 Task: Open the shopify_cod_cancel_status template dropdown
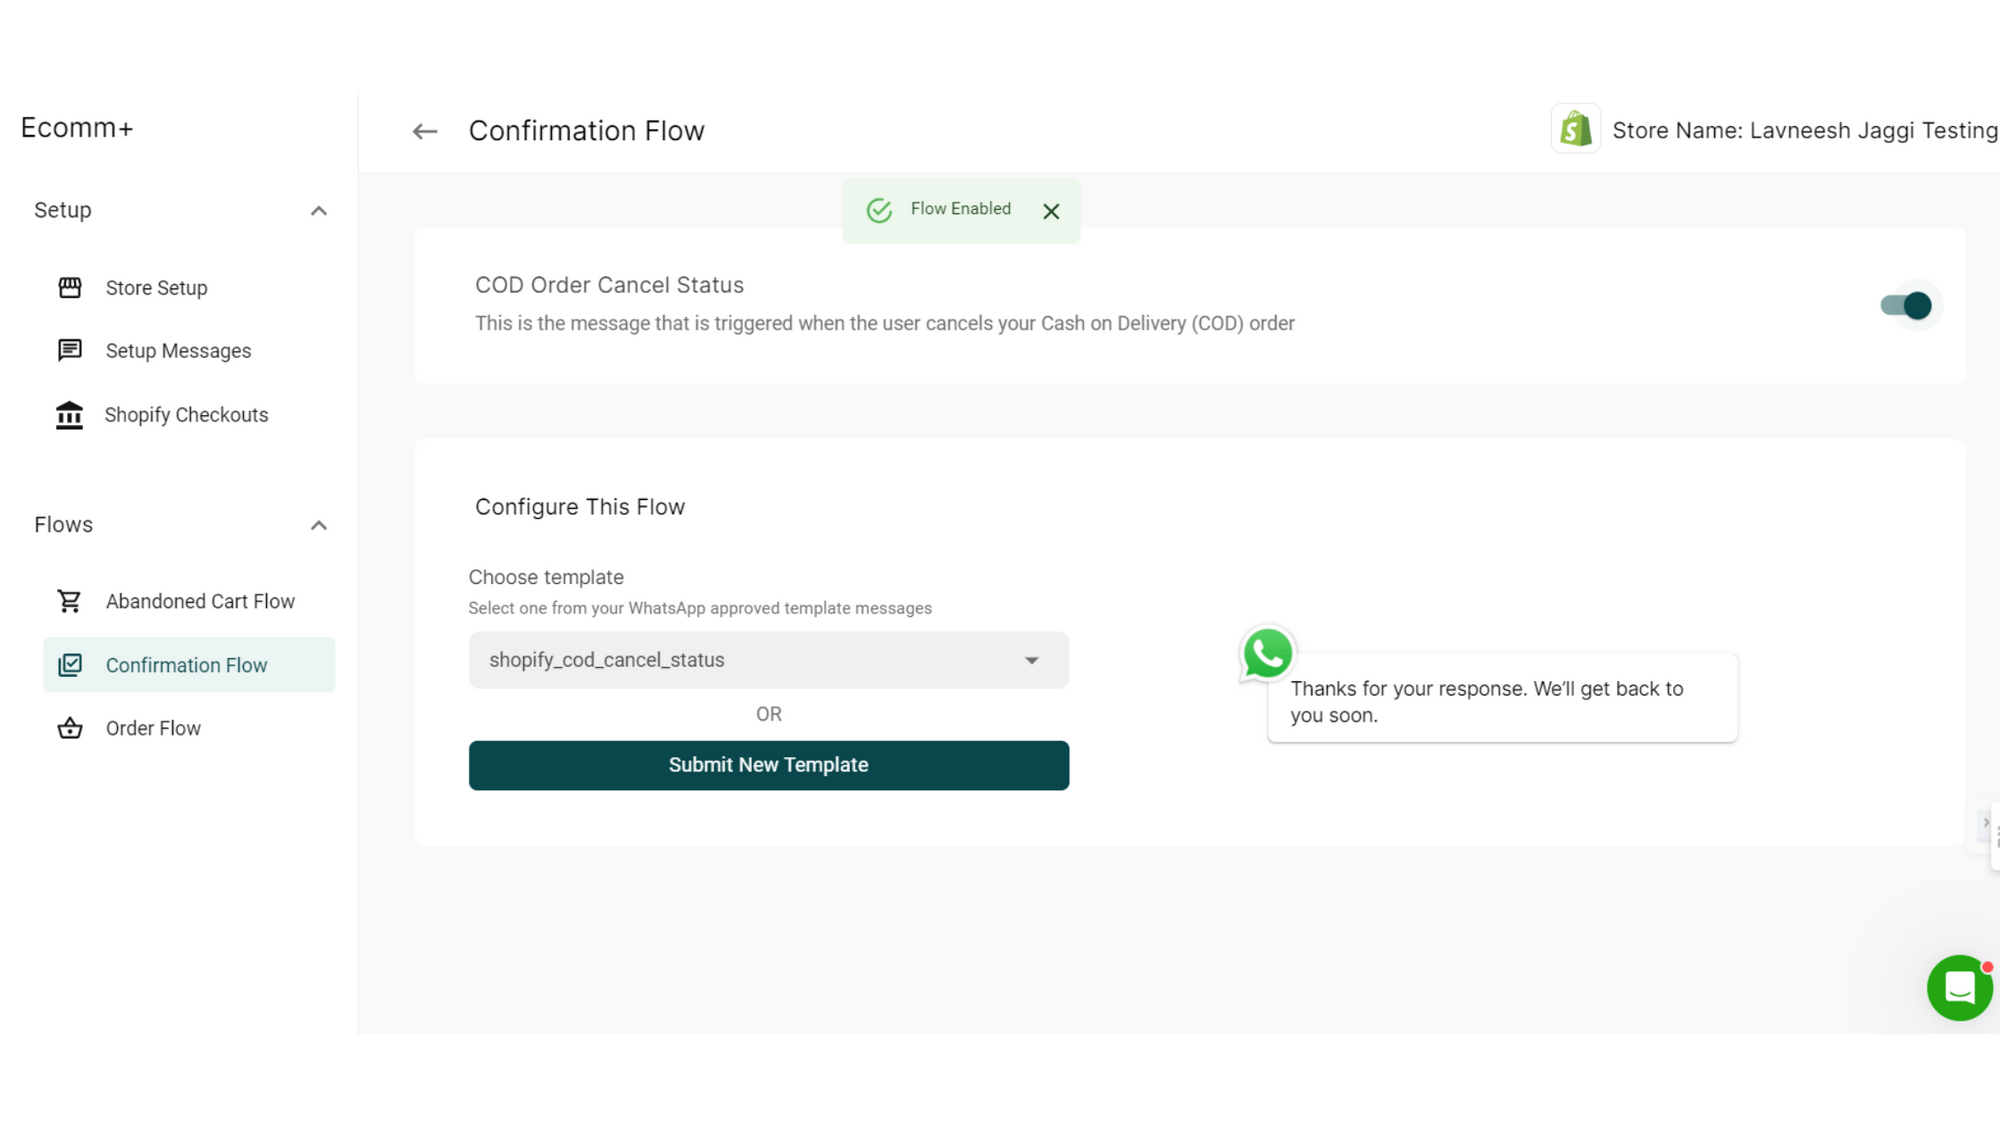click(x=768, y=660)
